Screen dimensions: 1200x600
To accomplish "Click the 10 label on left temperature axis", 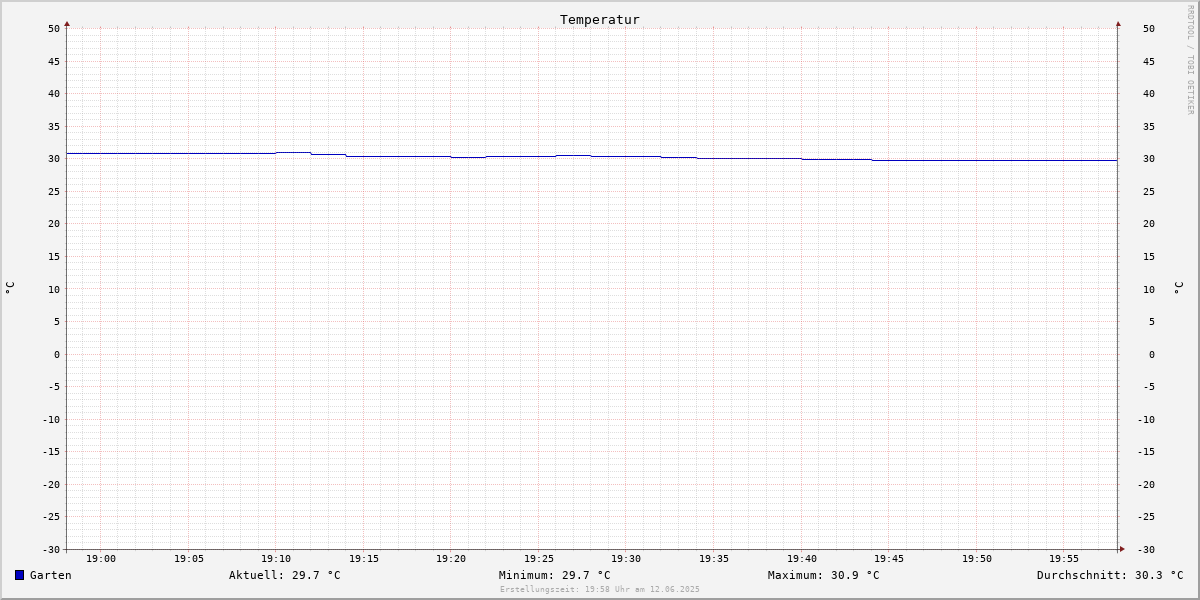I will [x=54, y=289].
